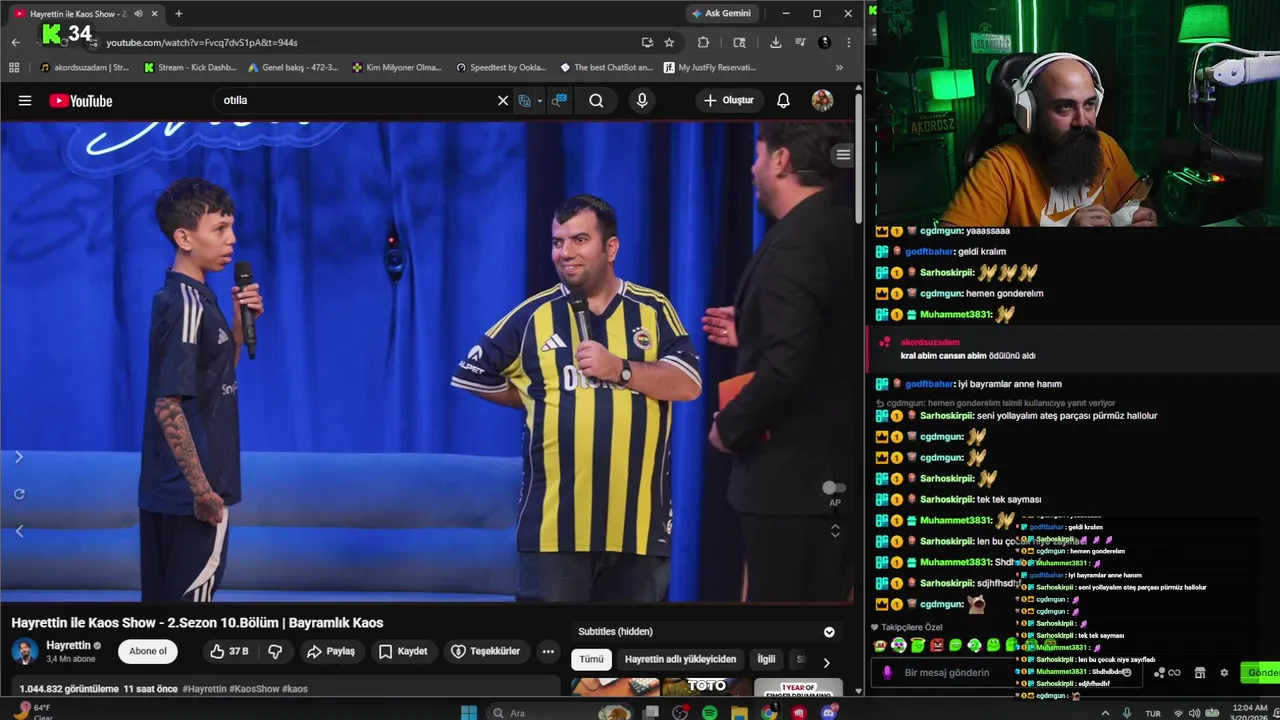This screenshot has height=720, width=1280.
Task: Subscribe with the Abone ol button
Action: click(147, 651)
